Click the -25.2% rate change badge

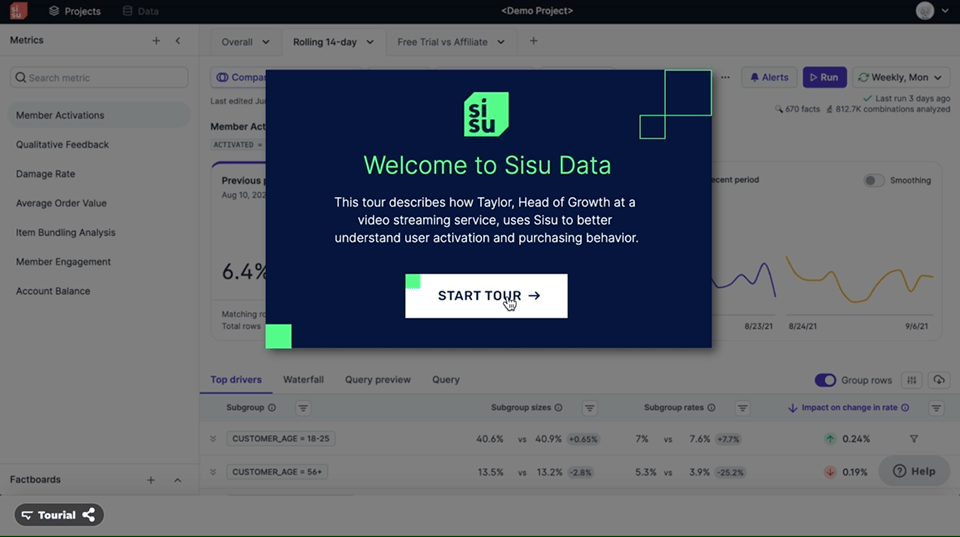coord(730,473)
